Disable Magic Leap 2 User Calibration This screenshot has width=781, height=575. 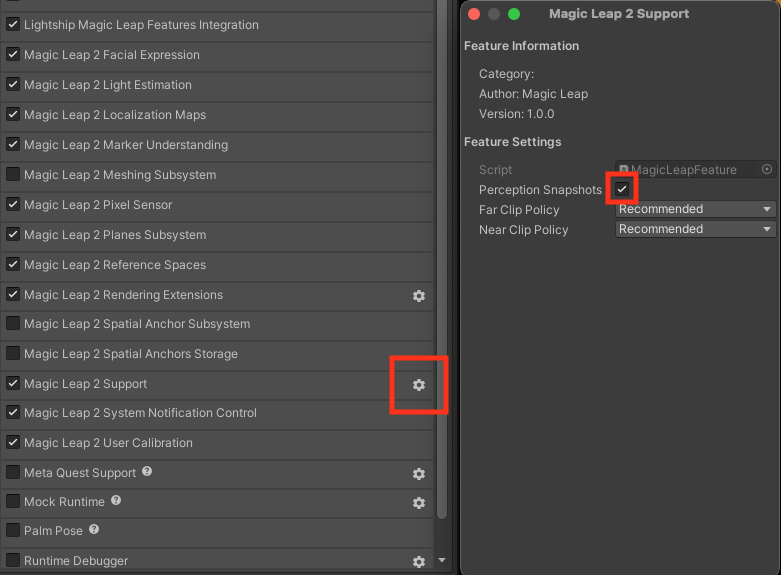click(13, 442)
